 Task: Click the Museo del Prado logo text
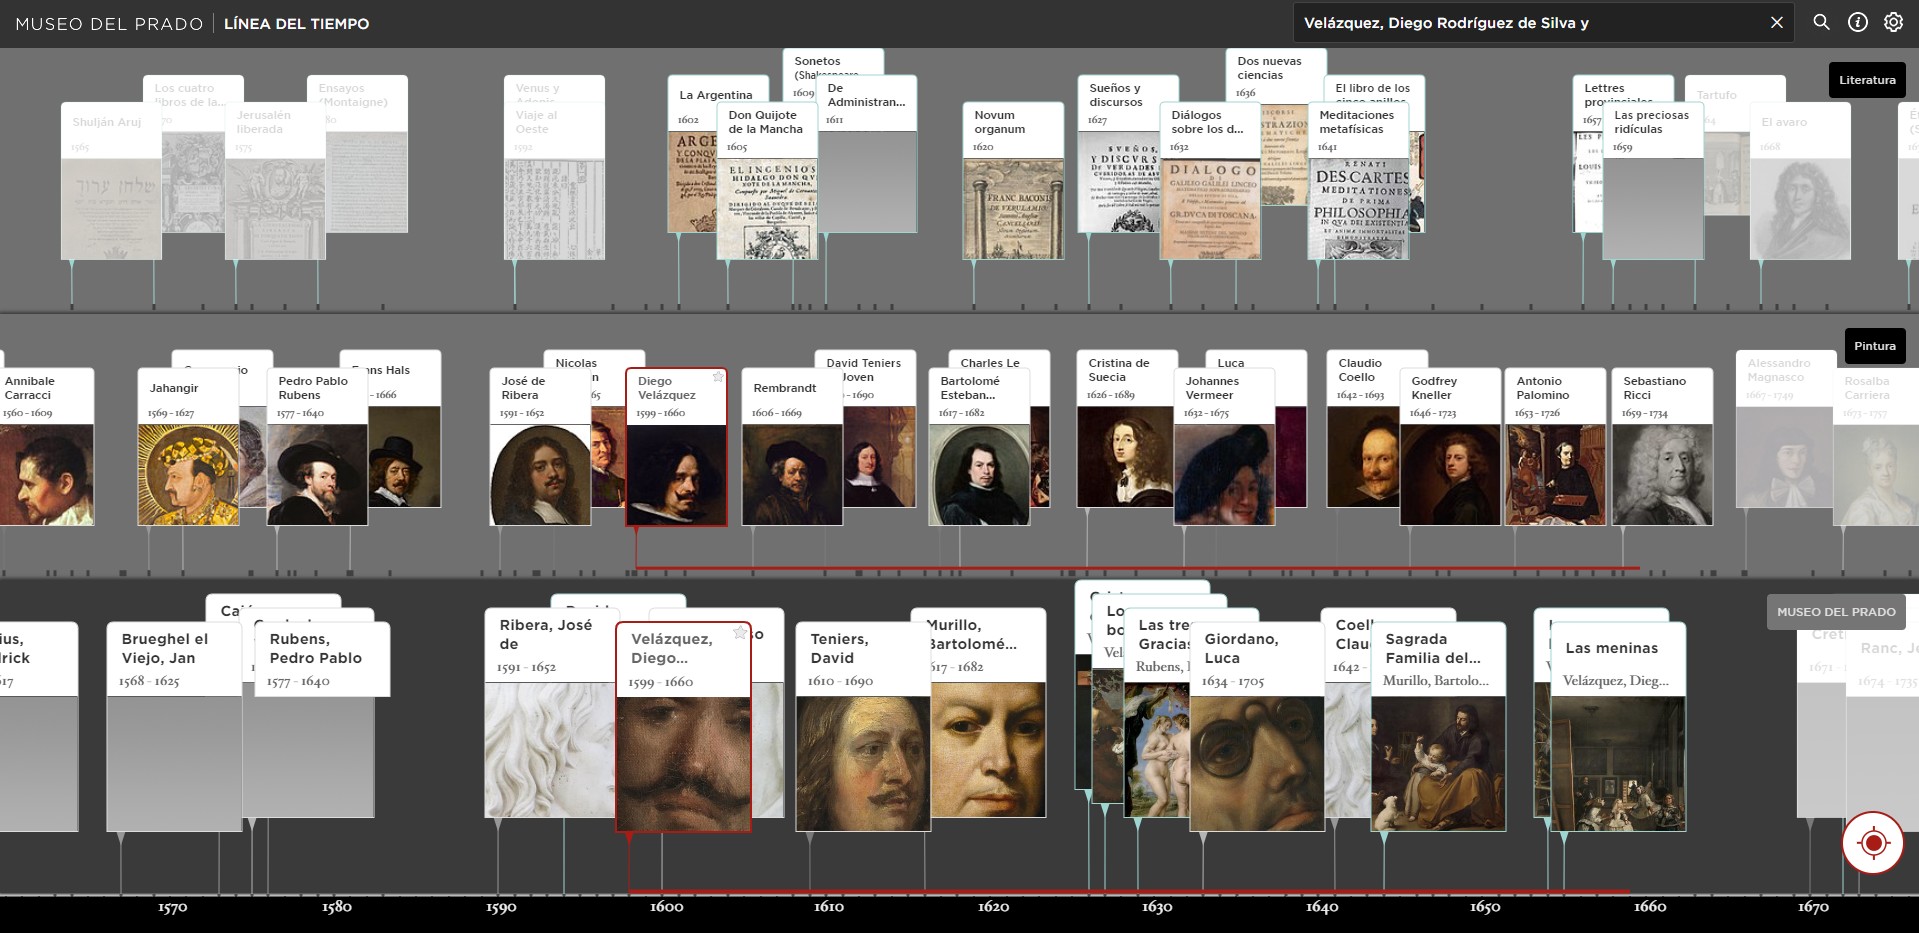pyautogui.click(x=109, y=23)
